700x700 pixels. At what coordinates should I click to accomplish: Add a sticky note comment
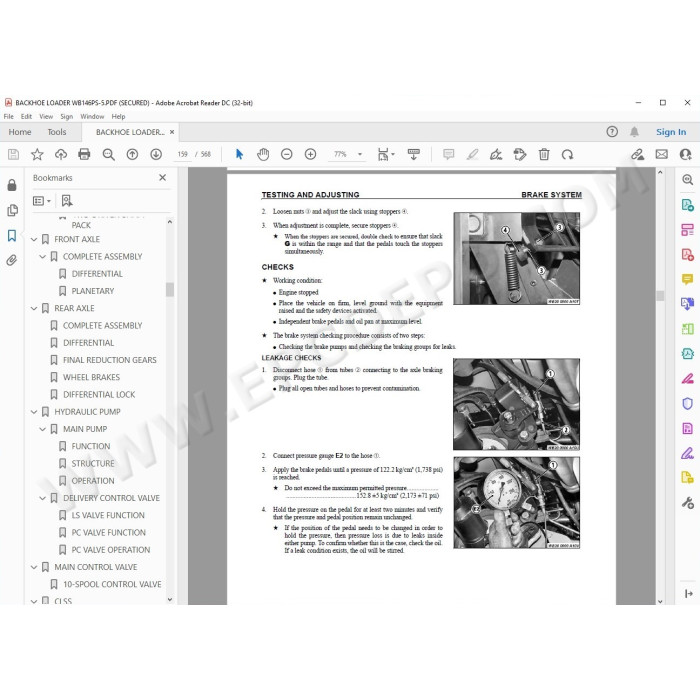pyautogui.click(x=449, y=154)
